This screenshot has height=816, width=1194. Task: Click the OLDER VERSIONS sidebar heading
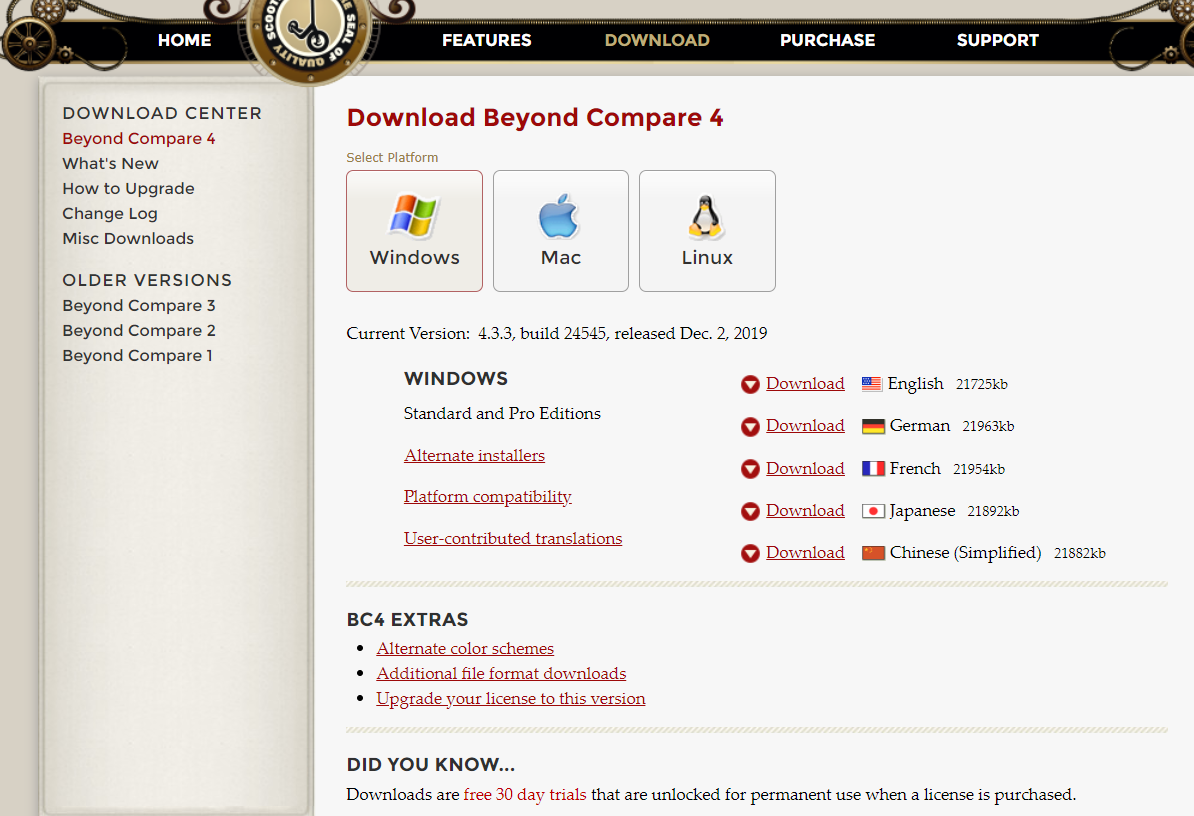pyautogui.click(x=147, y=280)
